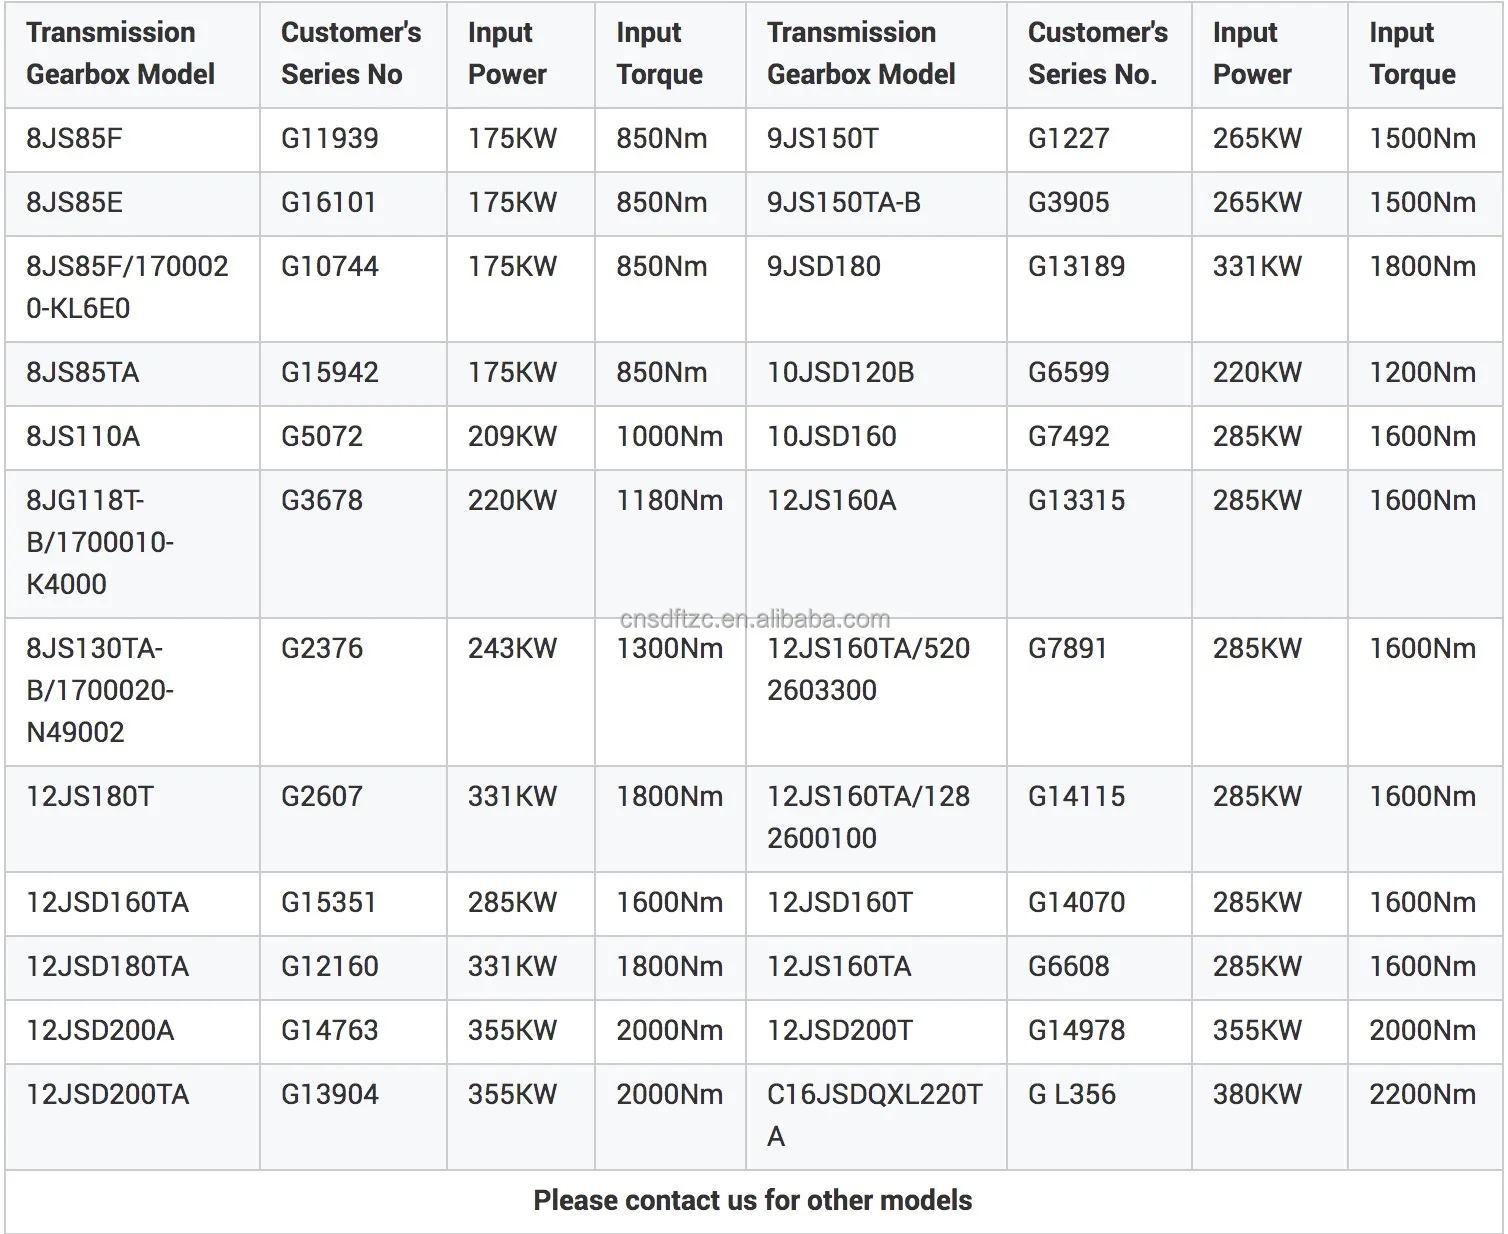Viewport: 1508px width, 1234px height.
Task: Select the C16JSDQXL220TA model cell
Action: click(874, 1115)
